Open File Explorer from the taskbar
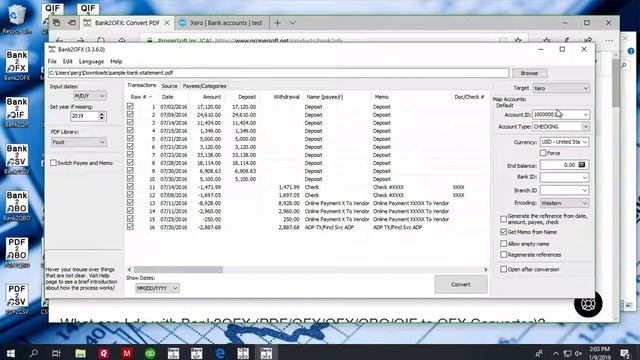This screenshot has width=640, height=360. pos(80,353)
